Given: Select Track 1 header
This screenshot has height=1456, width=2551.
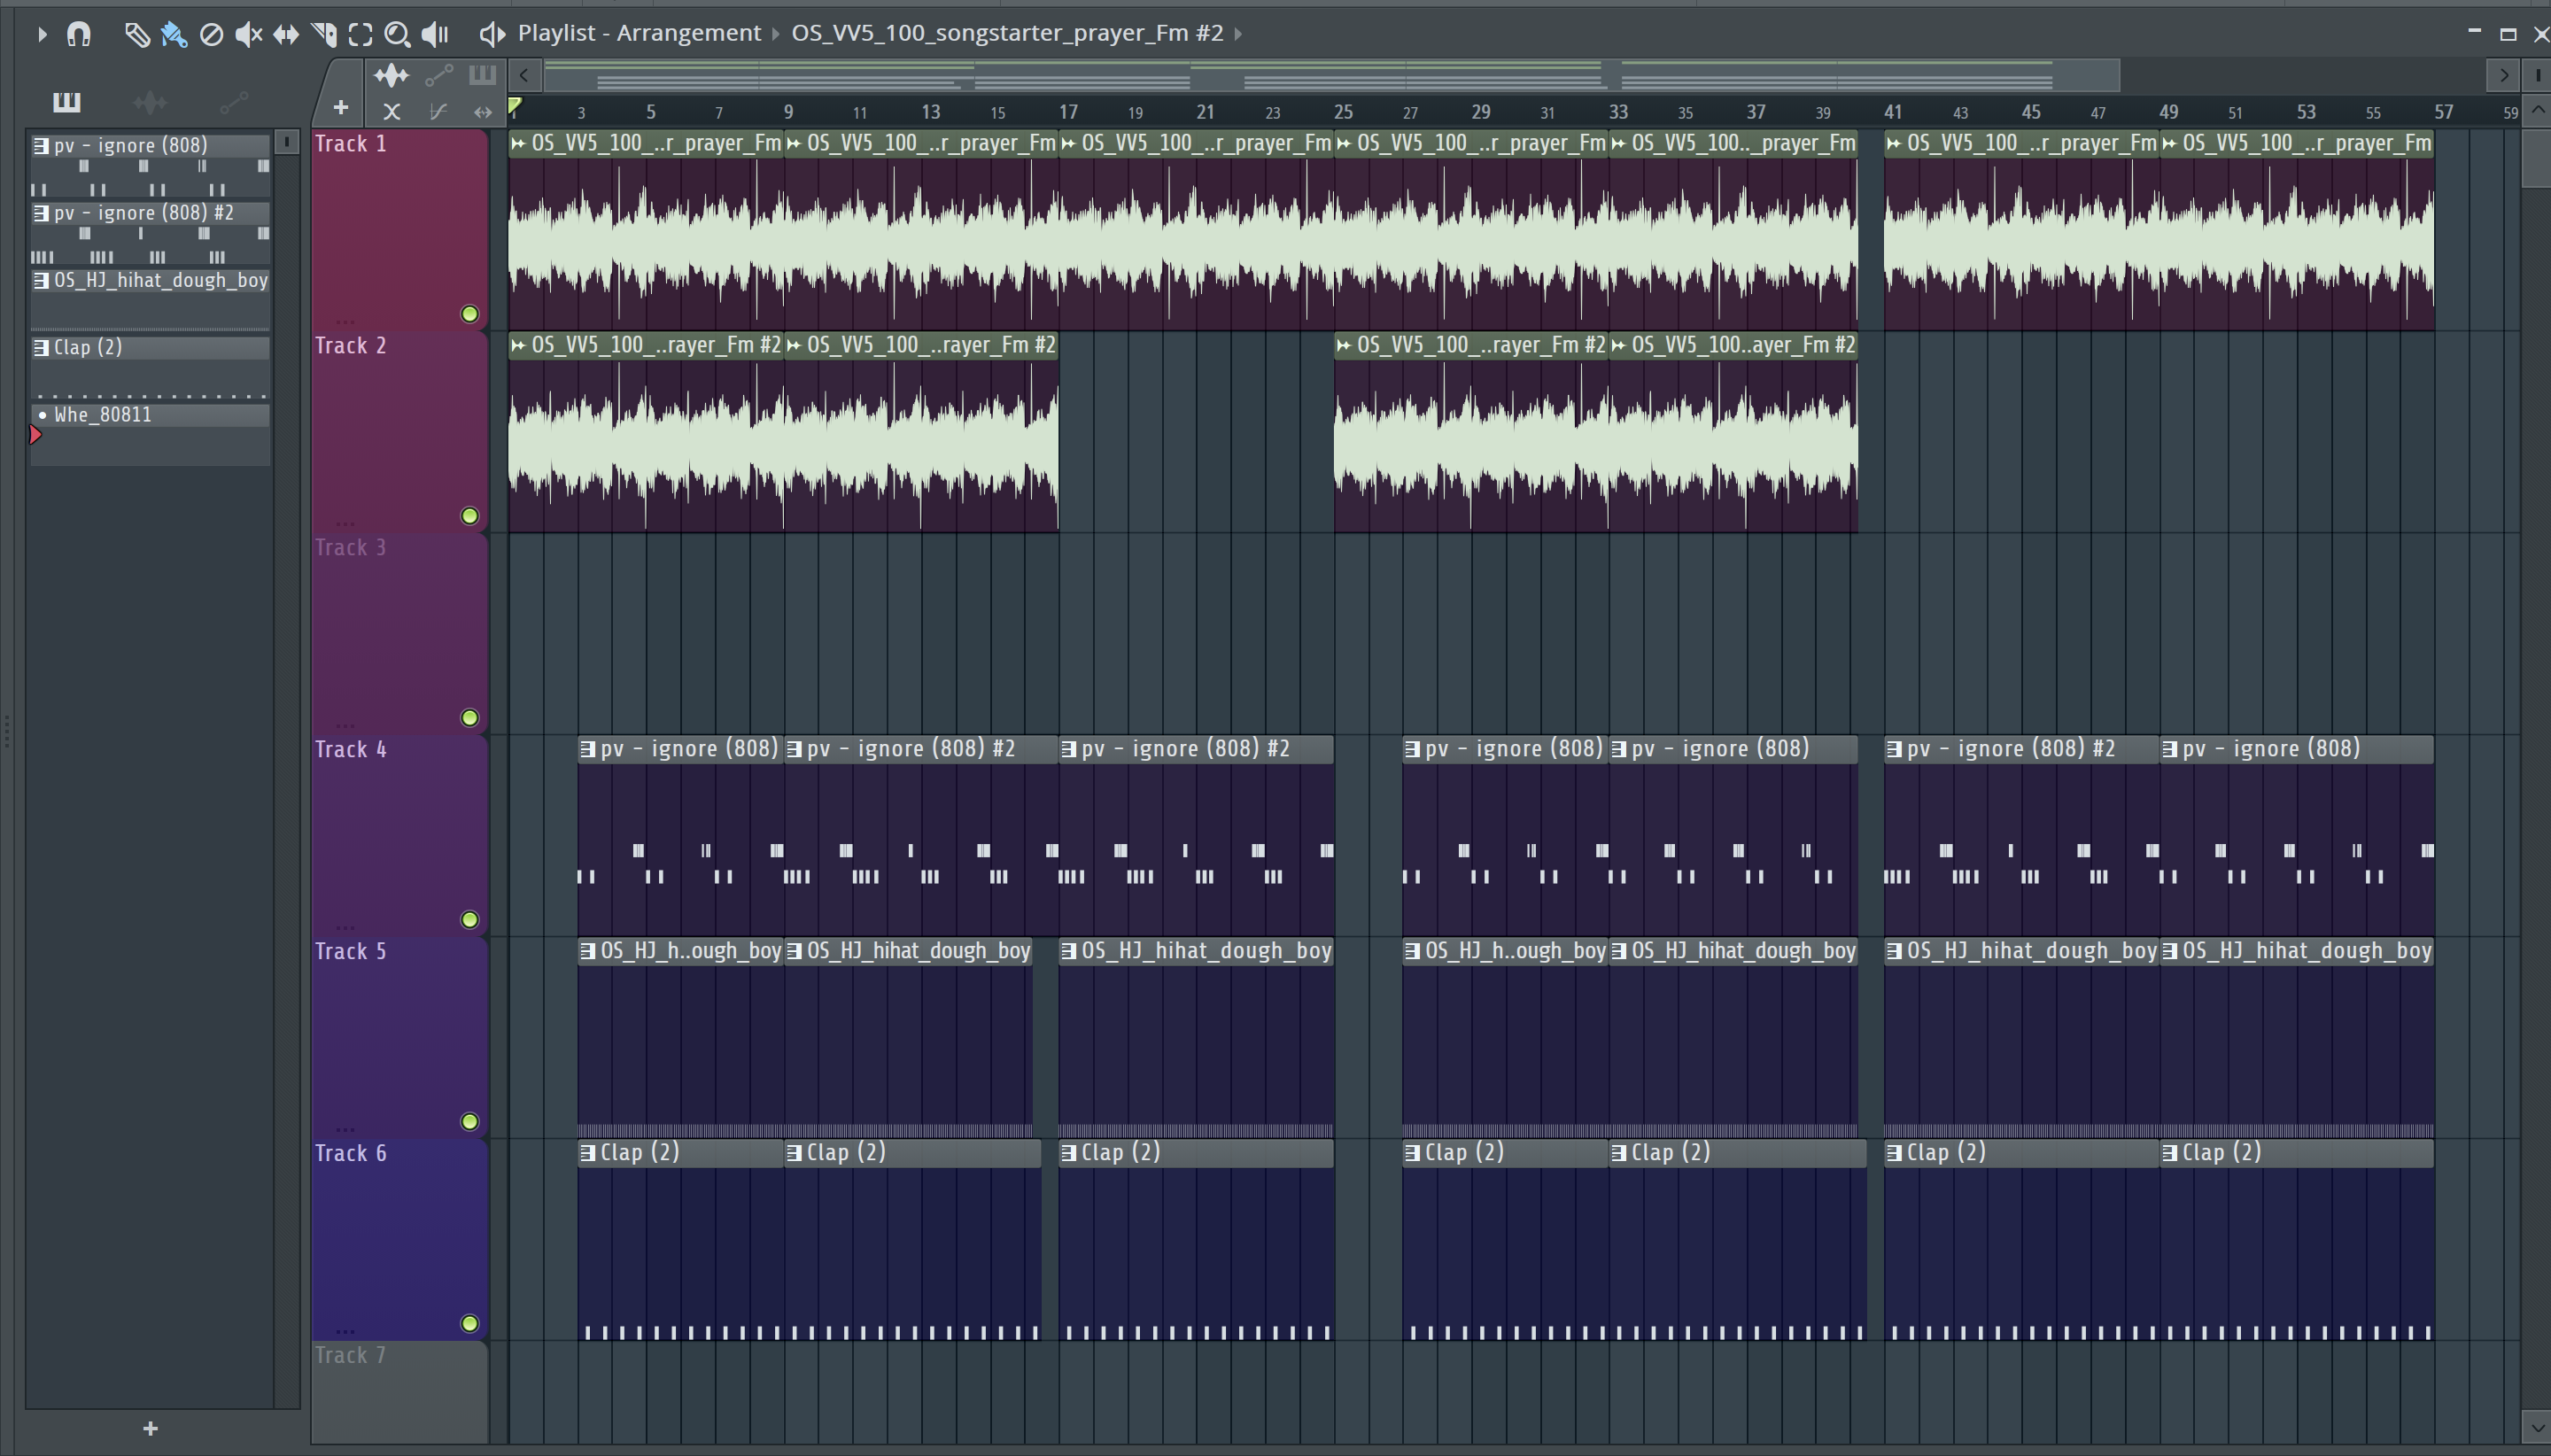Looking at the screenshot, I should pyautogui.click(x=399, y=230).
